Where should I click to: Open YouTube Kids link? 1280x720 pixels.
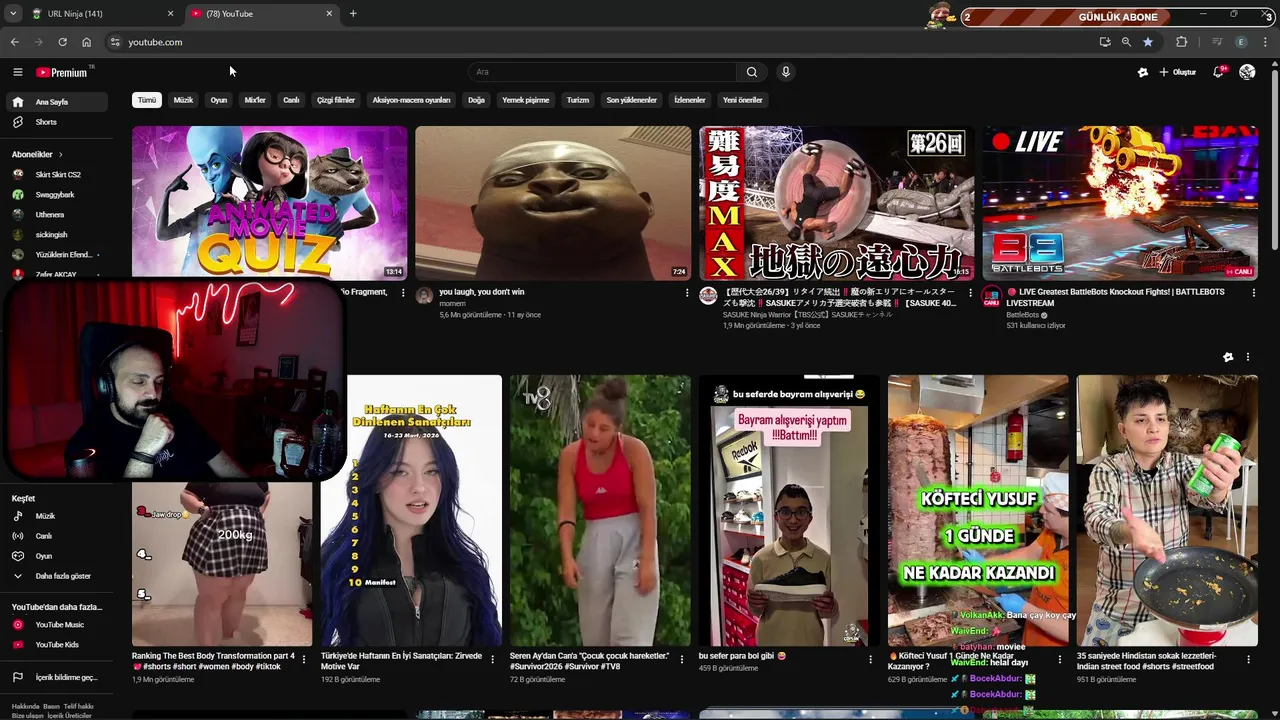(x=55, y=645)
